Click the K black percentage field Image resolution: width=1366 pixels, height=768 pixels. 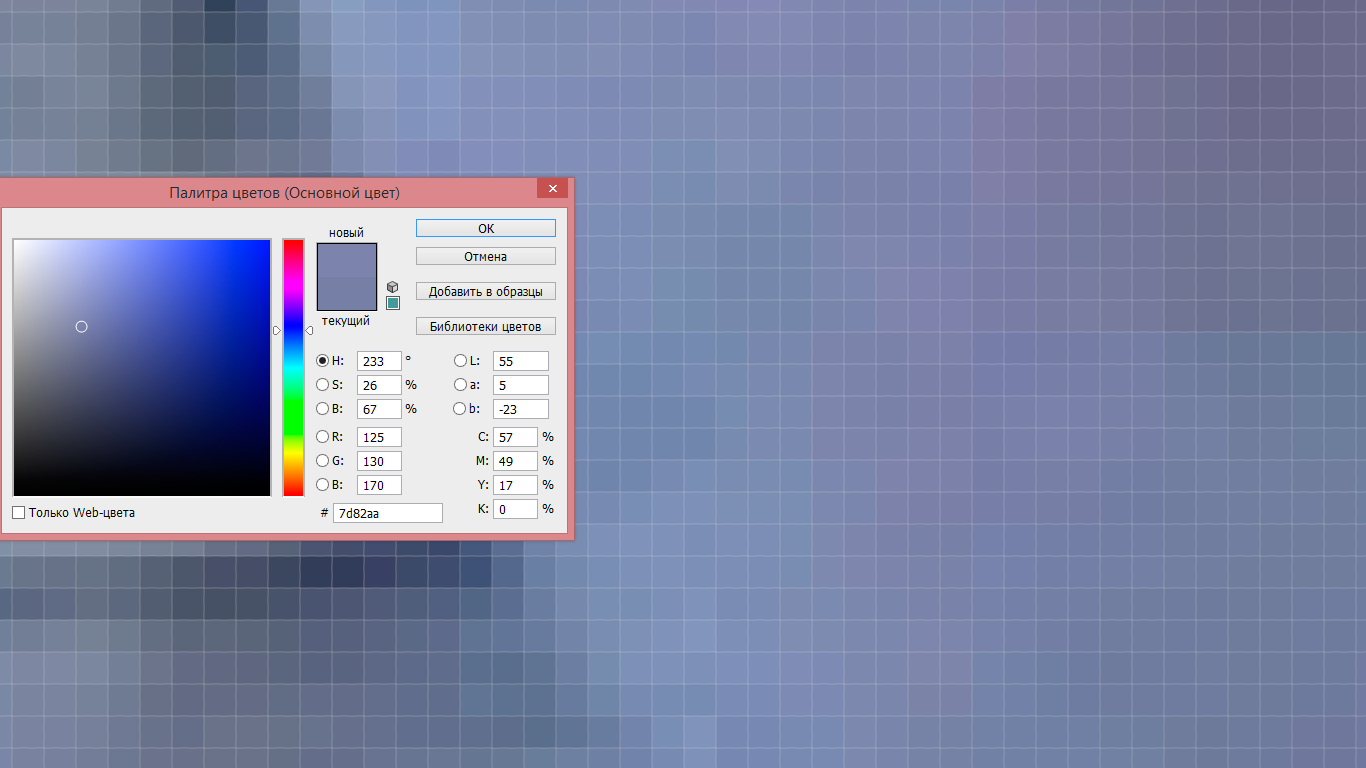pos(514,509)
